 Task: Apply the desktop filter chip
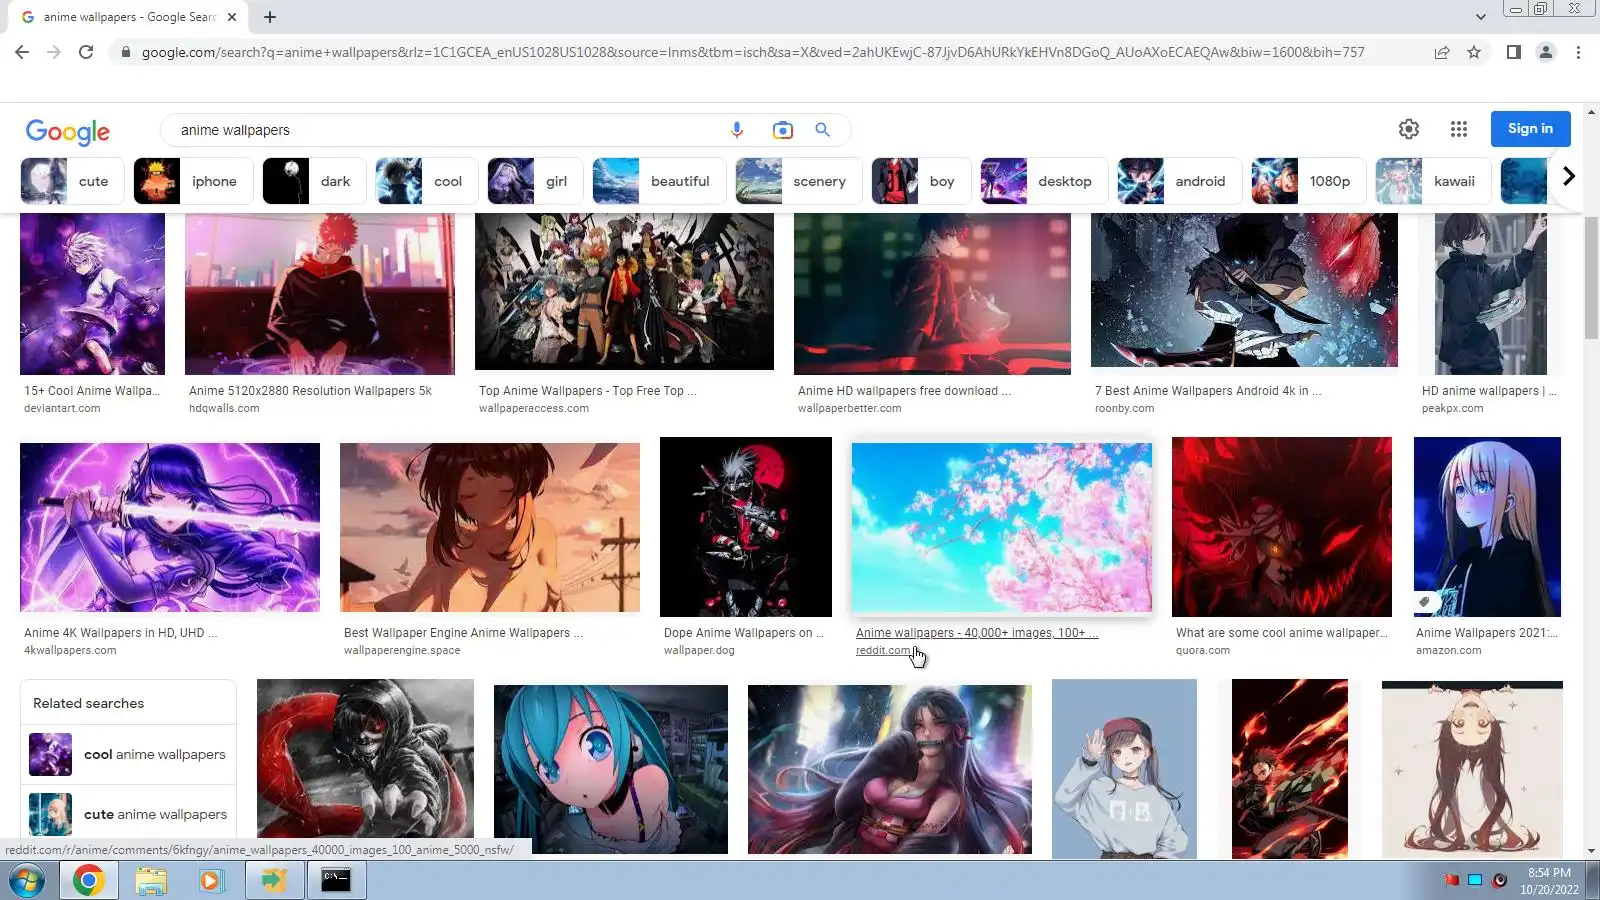[x=1044, y=181]
